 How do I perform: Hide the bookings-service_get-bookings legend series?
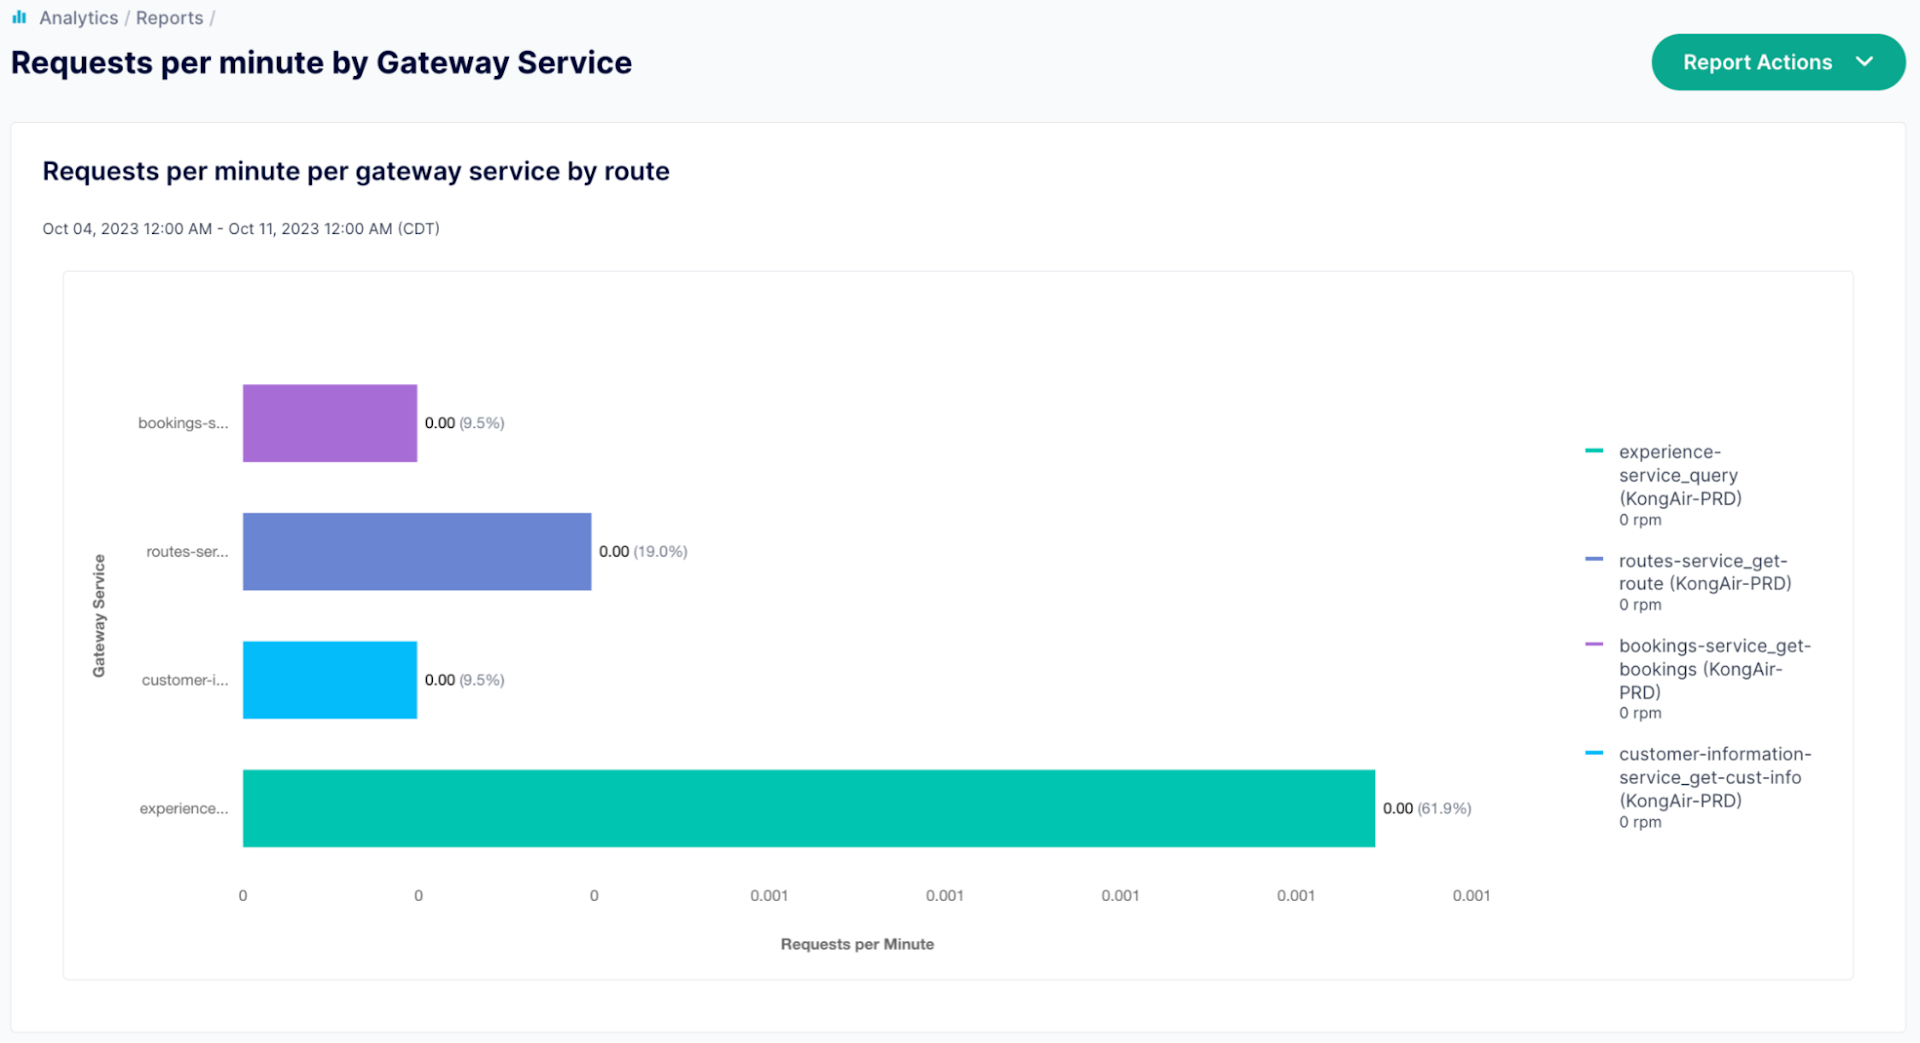[x=1714, y=668]
